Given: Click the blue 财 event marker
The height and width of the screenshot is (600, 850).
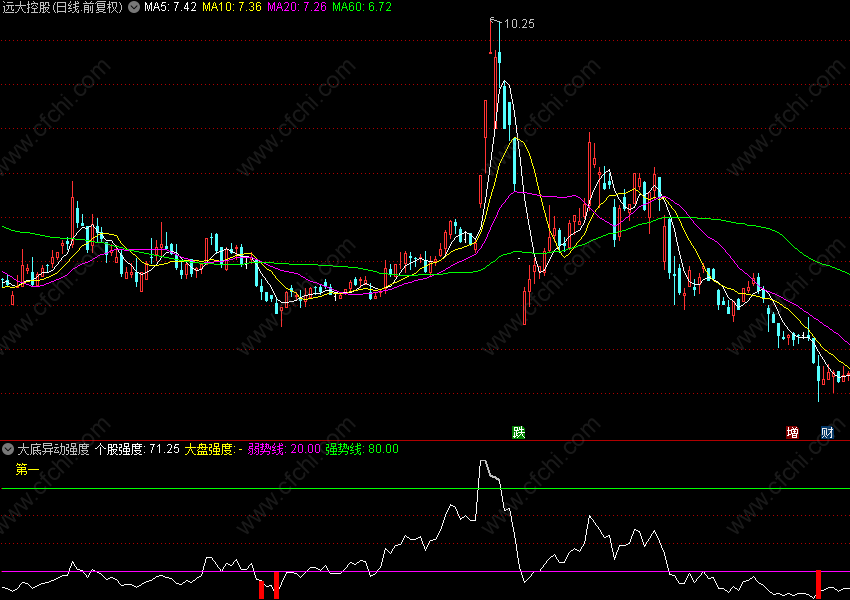Looking at the screenshot, I should [827, 433].
